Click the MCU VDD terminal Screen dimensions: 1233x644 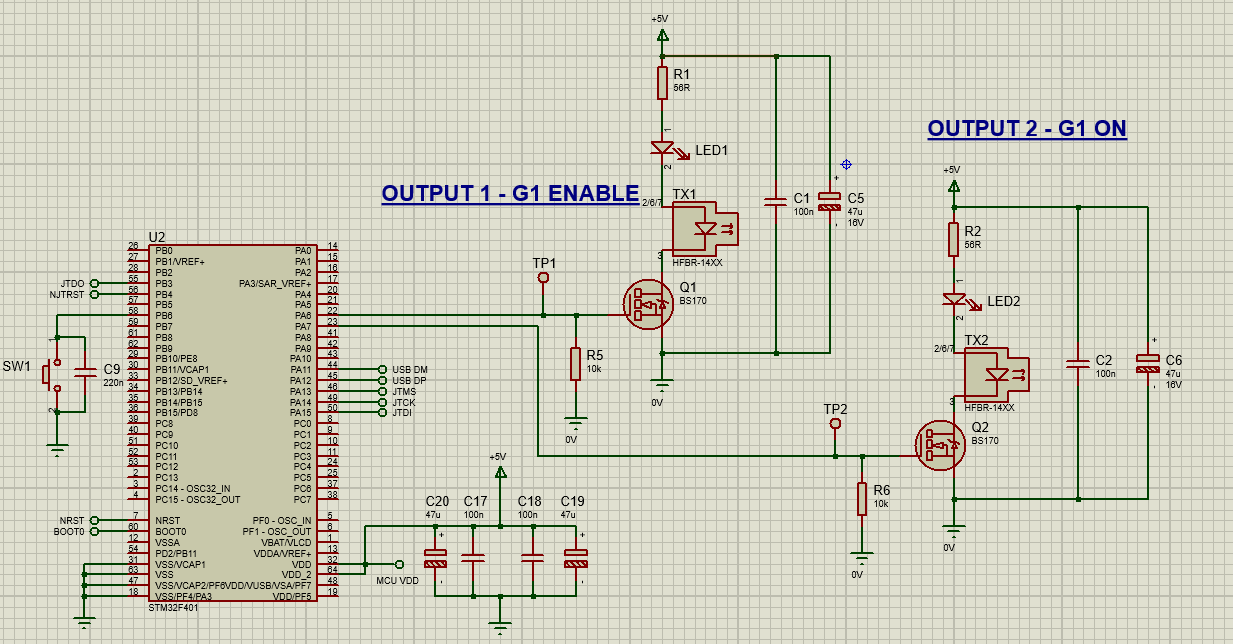(x=399, y=563)
